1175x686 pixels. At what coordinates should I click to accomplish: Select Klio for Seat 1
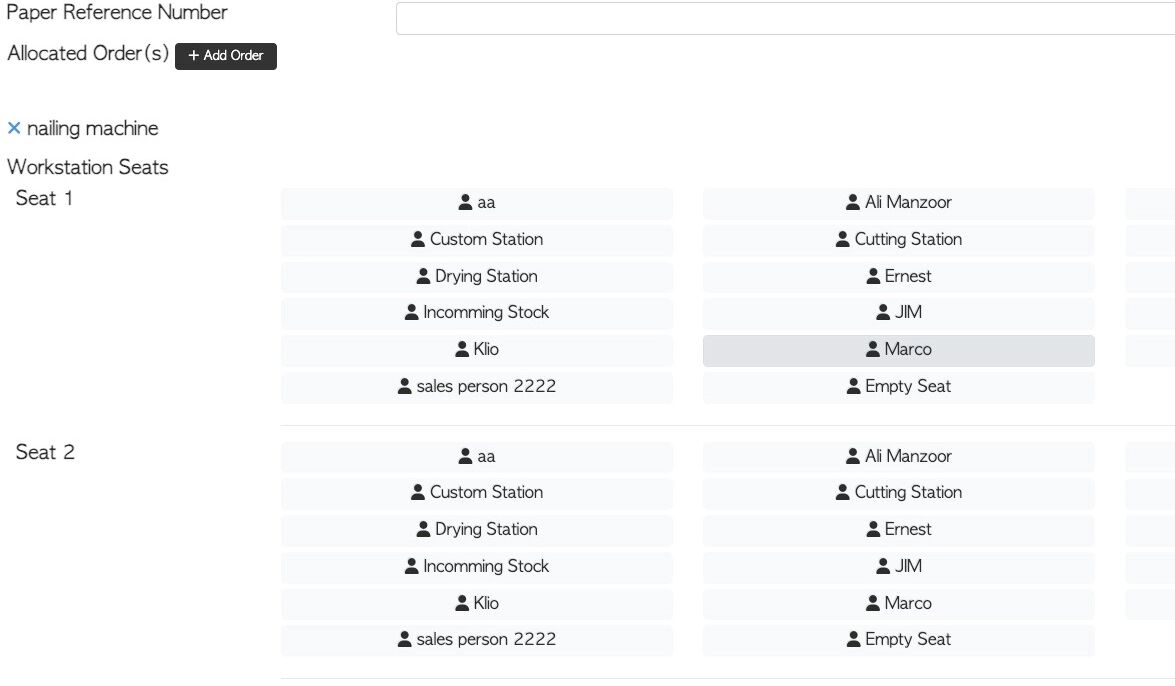pyautogui.click(x=476, y=350)
